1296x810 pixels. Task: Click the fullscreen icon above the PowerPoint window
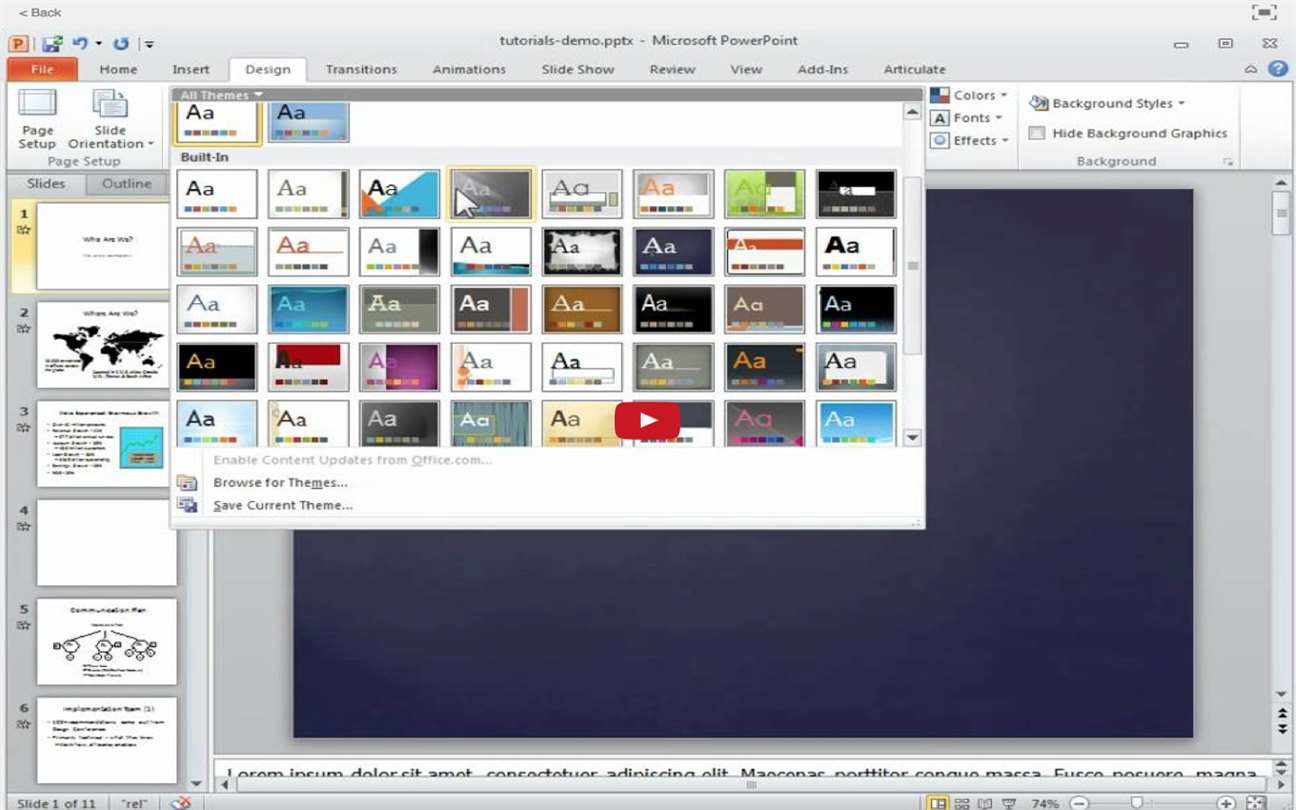point(1264,12)
